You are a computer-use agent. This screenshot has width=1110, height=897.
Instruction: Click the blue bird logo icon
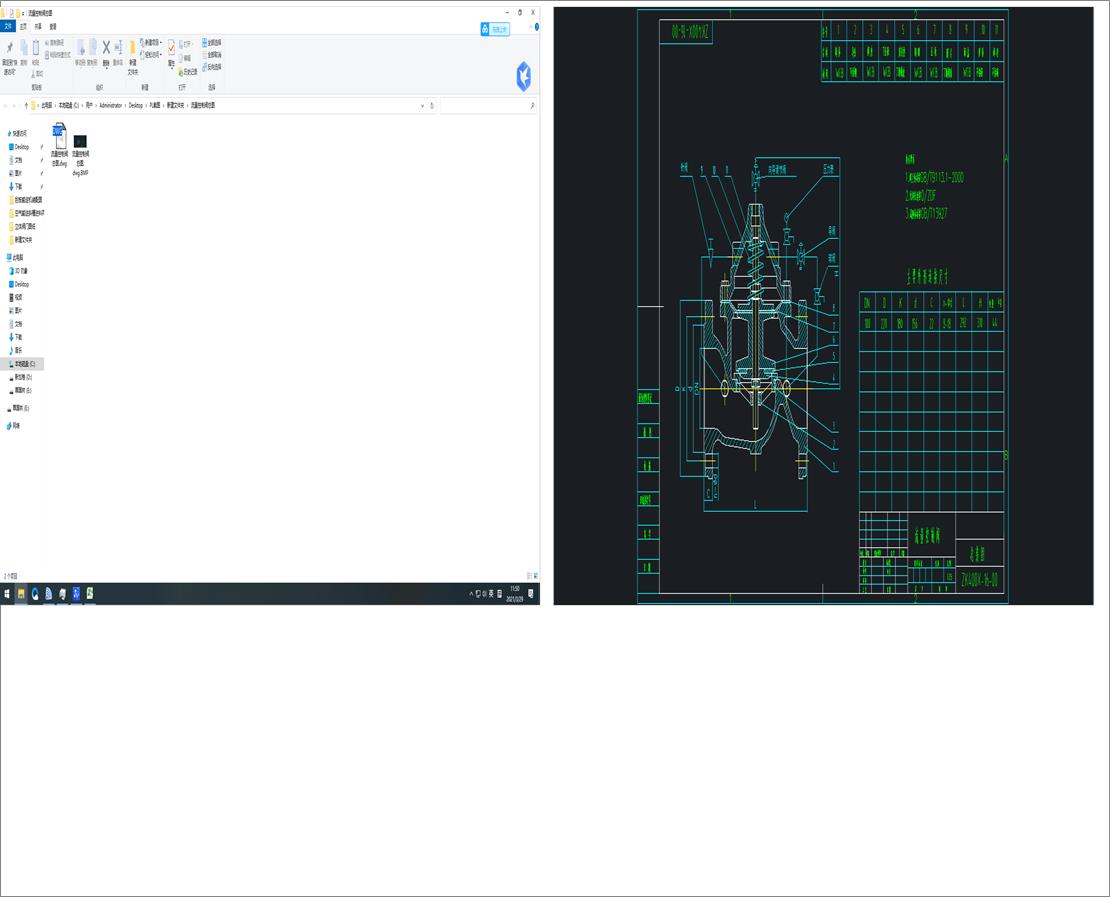523,76
